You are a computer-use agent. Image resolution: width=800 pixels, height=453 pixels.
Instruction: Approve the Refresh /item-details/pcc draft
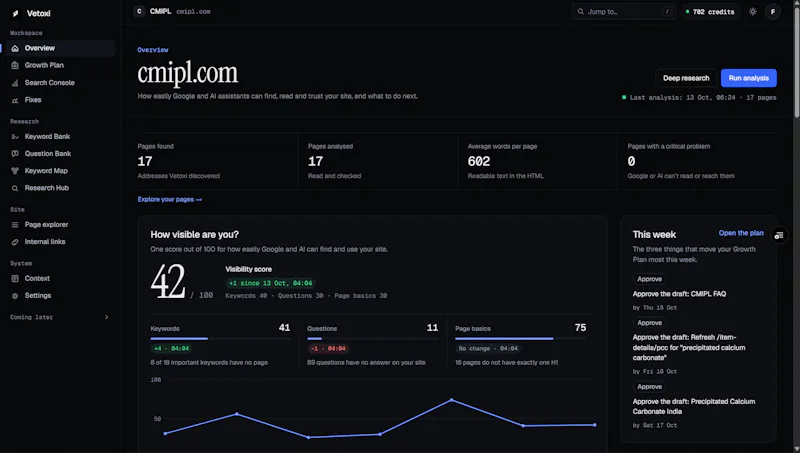click(x=649, y=323)
